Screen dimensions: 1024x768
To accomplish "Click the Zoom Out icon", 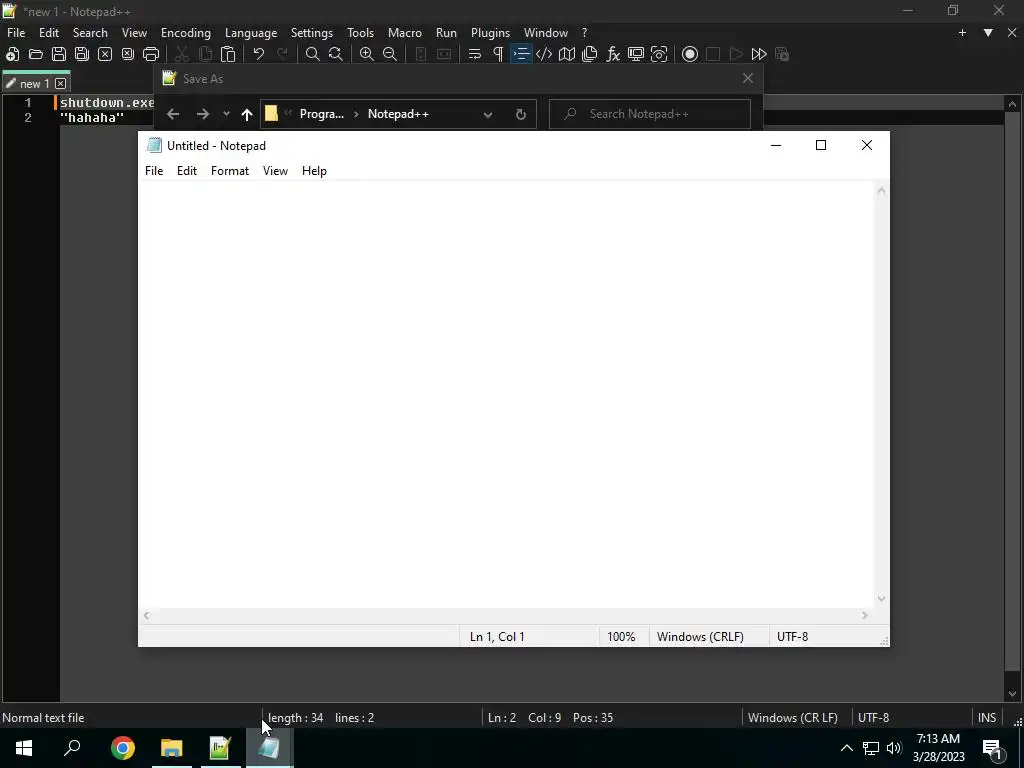I will (x=390, y=54).
